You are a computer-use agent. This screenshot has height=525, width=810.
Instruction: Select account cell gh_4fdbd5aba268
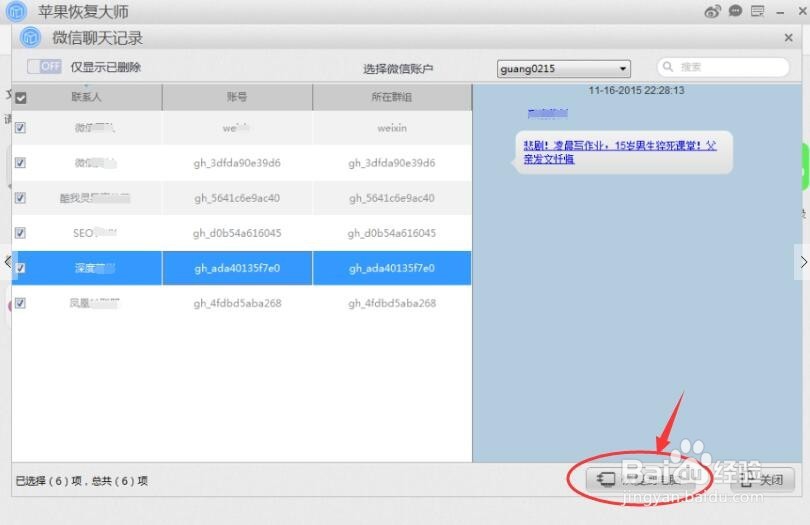(238, 303)
